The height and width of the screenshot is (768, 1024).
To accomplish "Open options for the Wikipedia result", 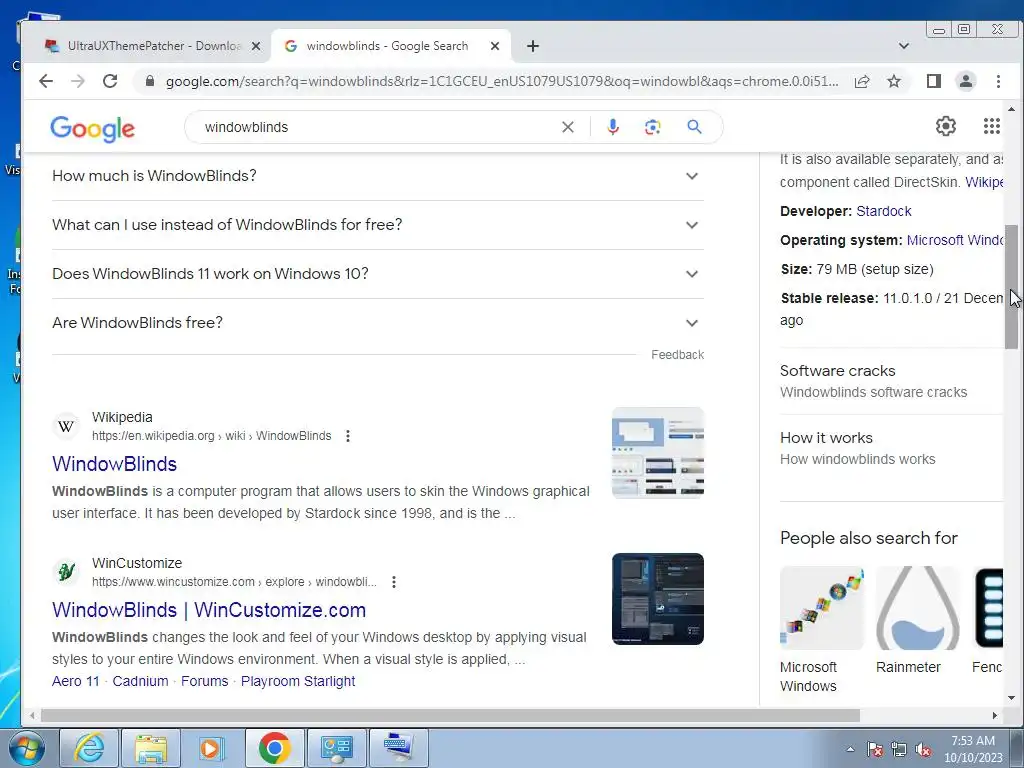I will click(x=348, y=436).
